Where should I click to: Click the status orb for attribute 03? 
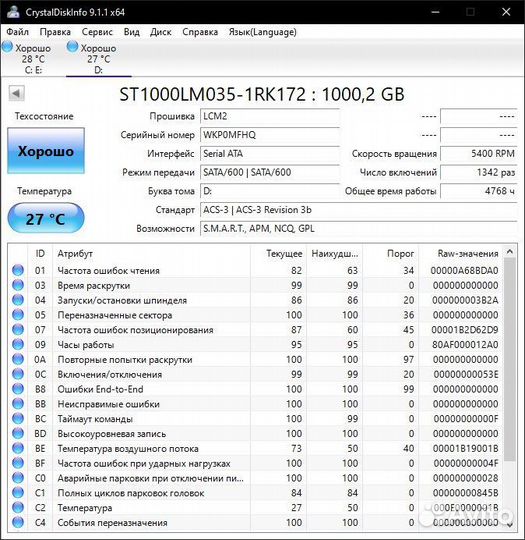(18, 285)
